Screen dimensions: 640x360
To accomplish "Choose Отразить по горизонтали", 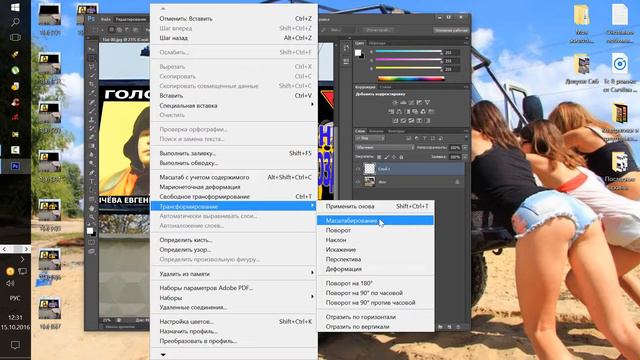I will 375,317.
